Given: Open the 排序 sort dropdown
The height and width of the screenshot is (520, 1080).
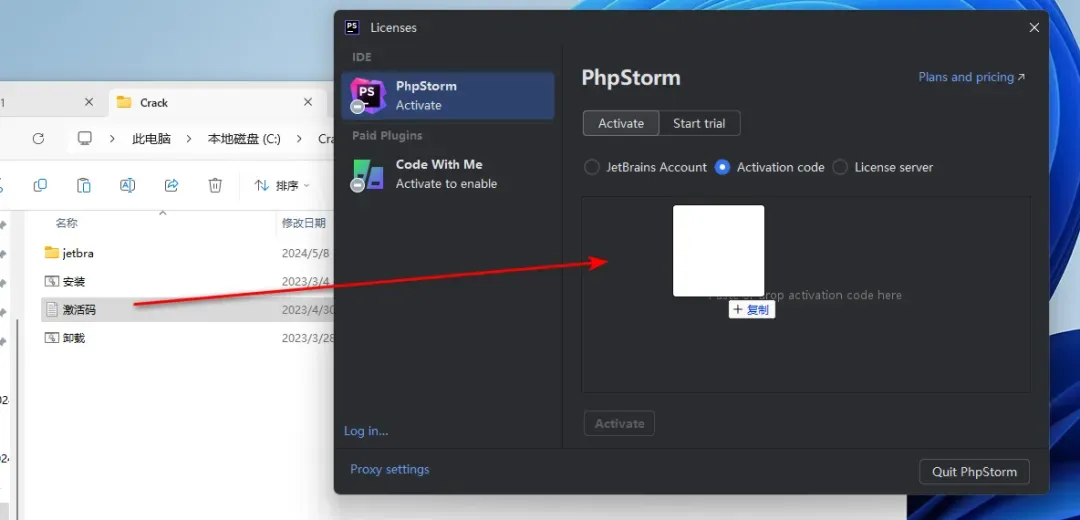Looking at the screenshot, I should 282,185.
